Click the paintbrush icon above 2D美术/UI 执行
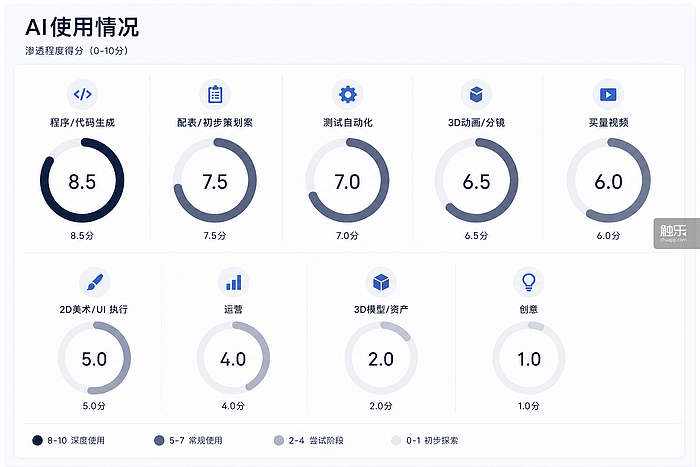This screenshot has height=467, width=700. tap(95, 282)
